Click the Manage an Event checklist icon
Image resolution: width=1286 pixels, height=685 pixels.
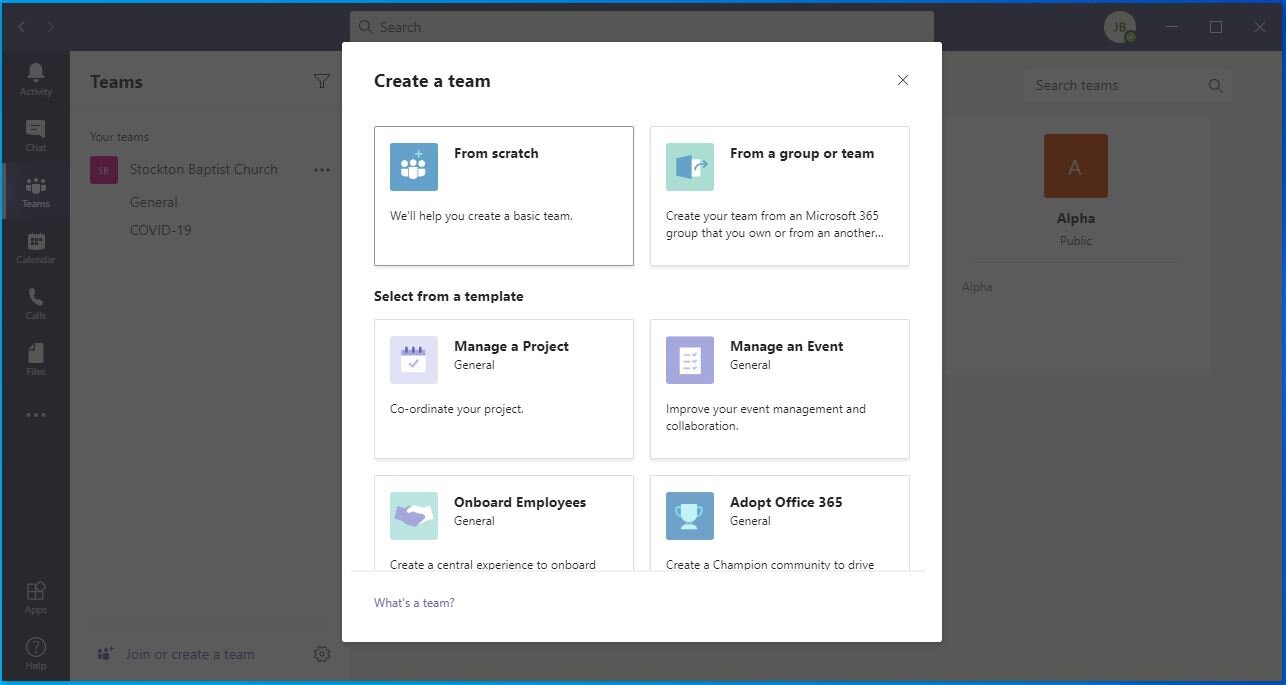690,360
